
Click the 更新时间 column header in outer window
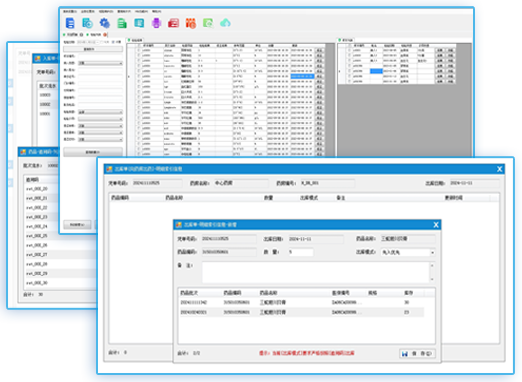453,198
